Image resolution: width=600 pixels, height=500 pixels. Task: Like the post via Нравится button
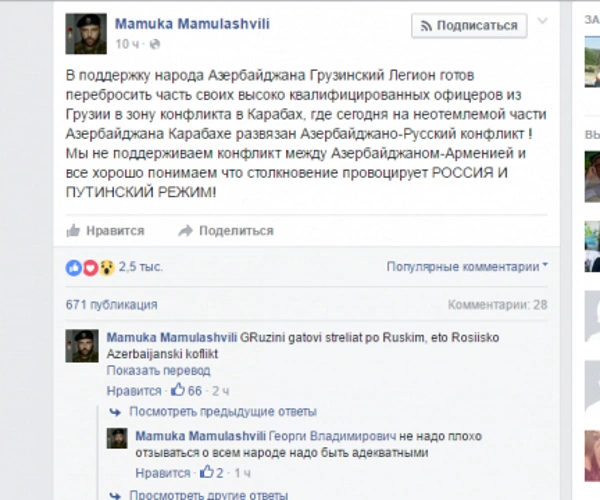click(x=106, y=231)
